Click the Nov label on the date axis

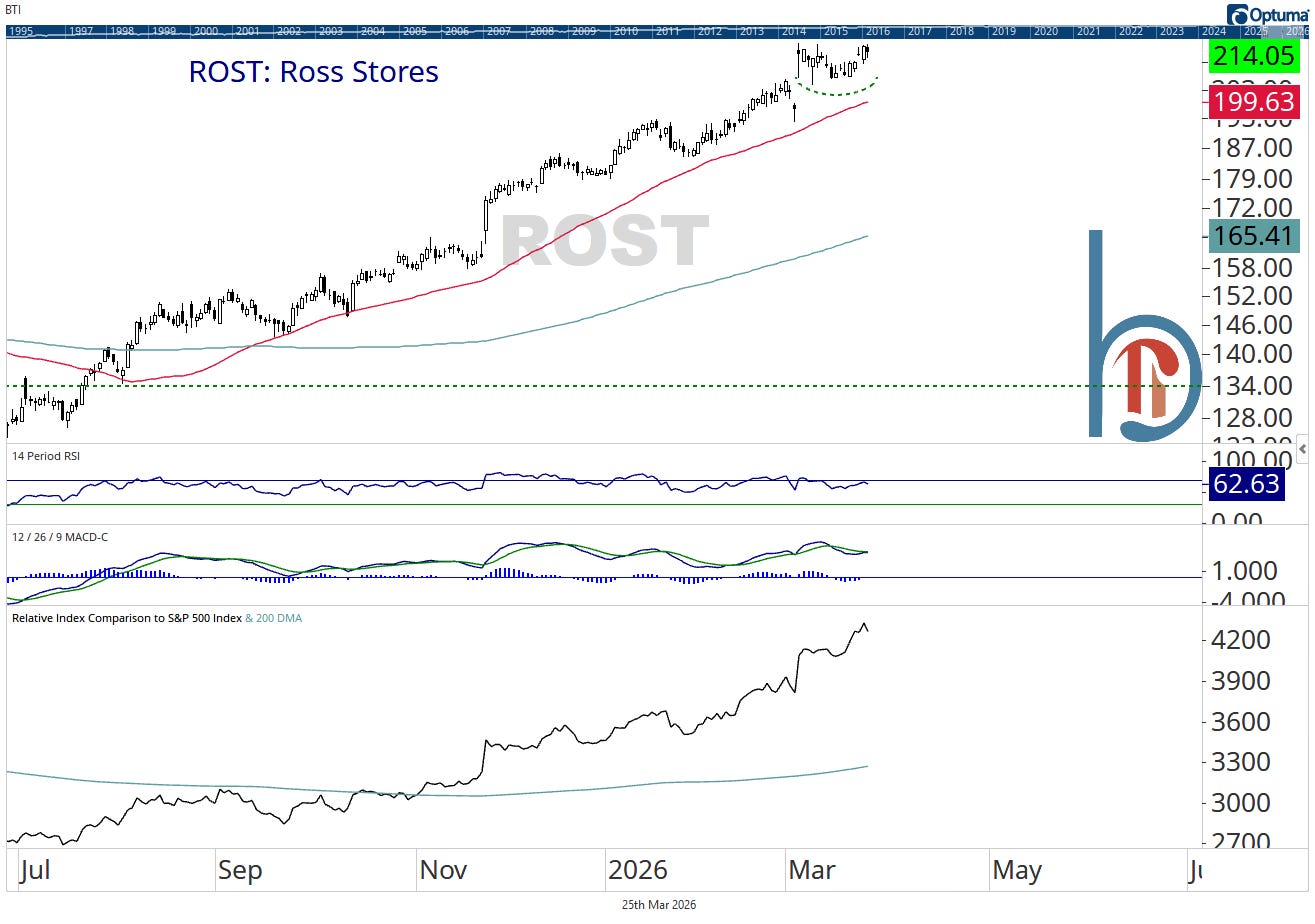pos(443,870)
